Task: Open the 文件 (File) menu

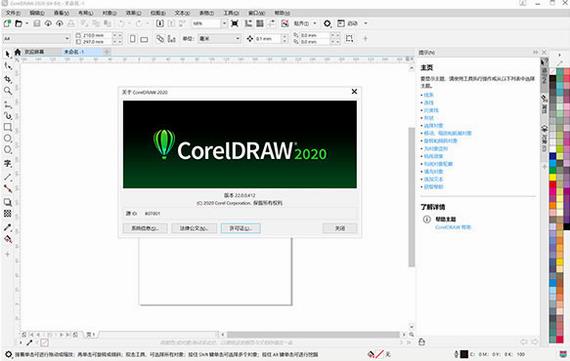Action: 12,13
